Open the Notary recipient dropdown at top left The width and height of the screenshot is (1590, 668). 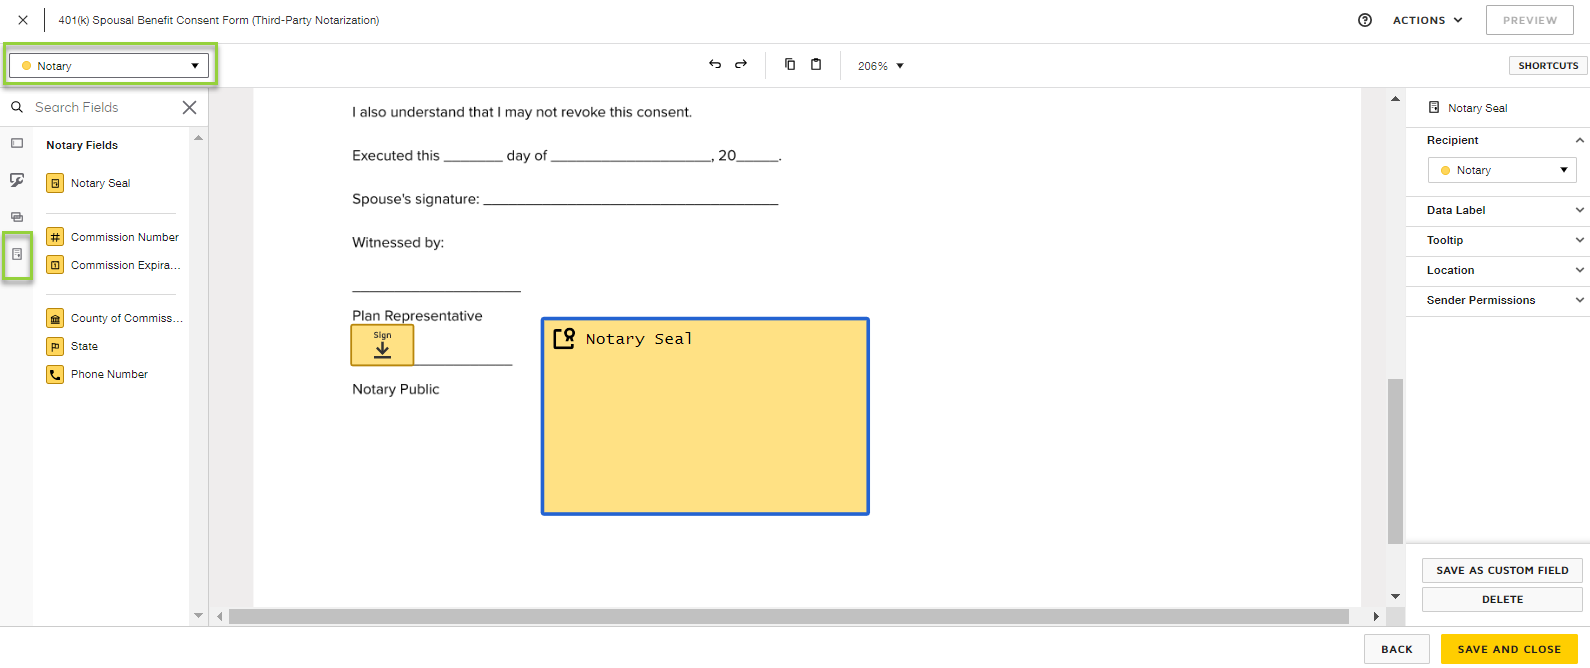[x=109, y=66]
